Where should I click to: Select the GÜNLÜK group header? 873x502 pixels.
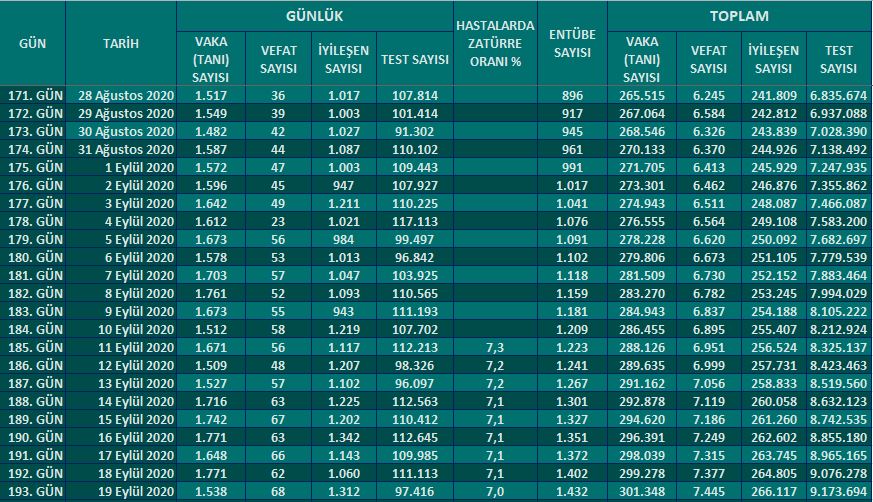[315, 16]
